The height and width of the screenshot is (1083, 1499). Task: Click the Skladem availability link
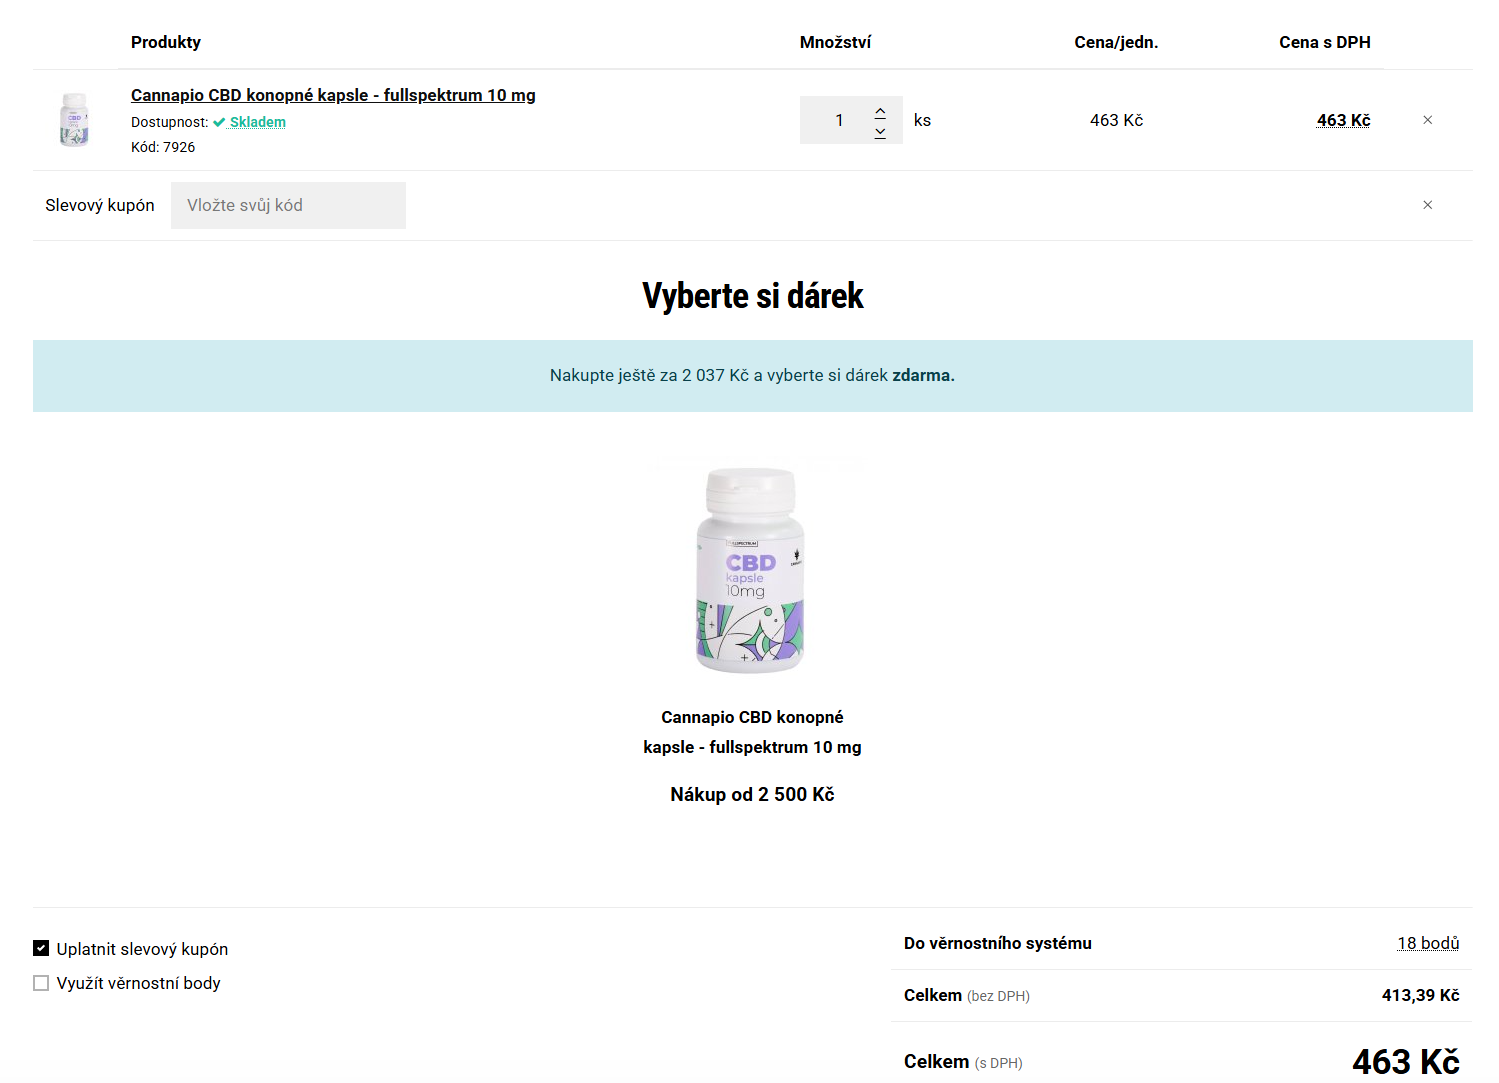(258, 122)
